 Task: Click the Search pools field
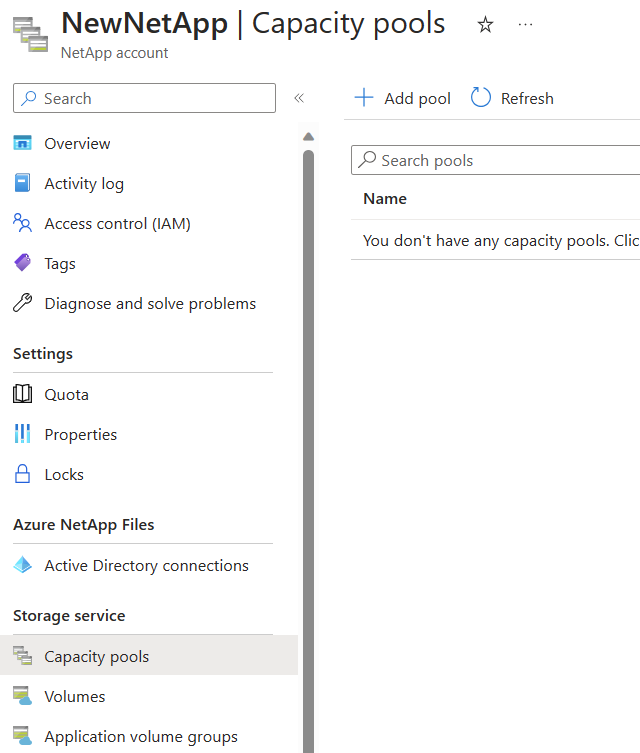pos(495,160)
